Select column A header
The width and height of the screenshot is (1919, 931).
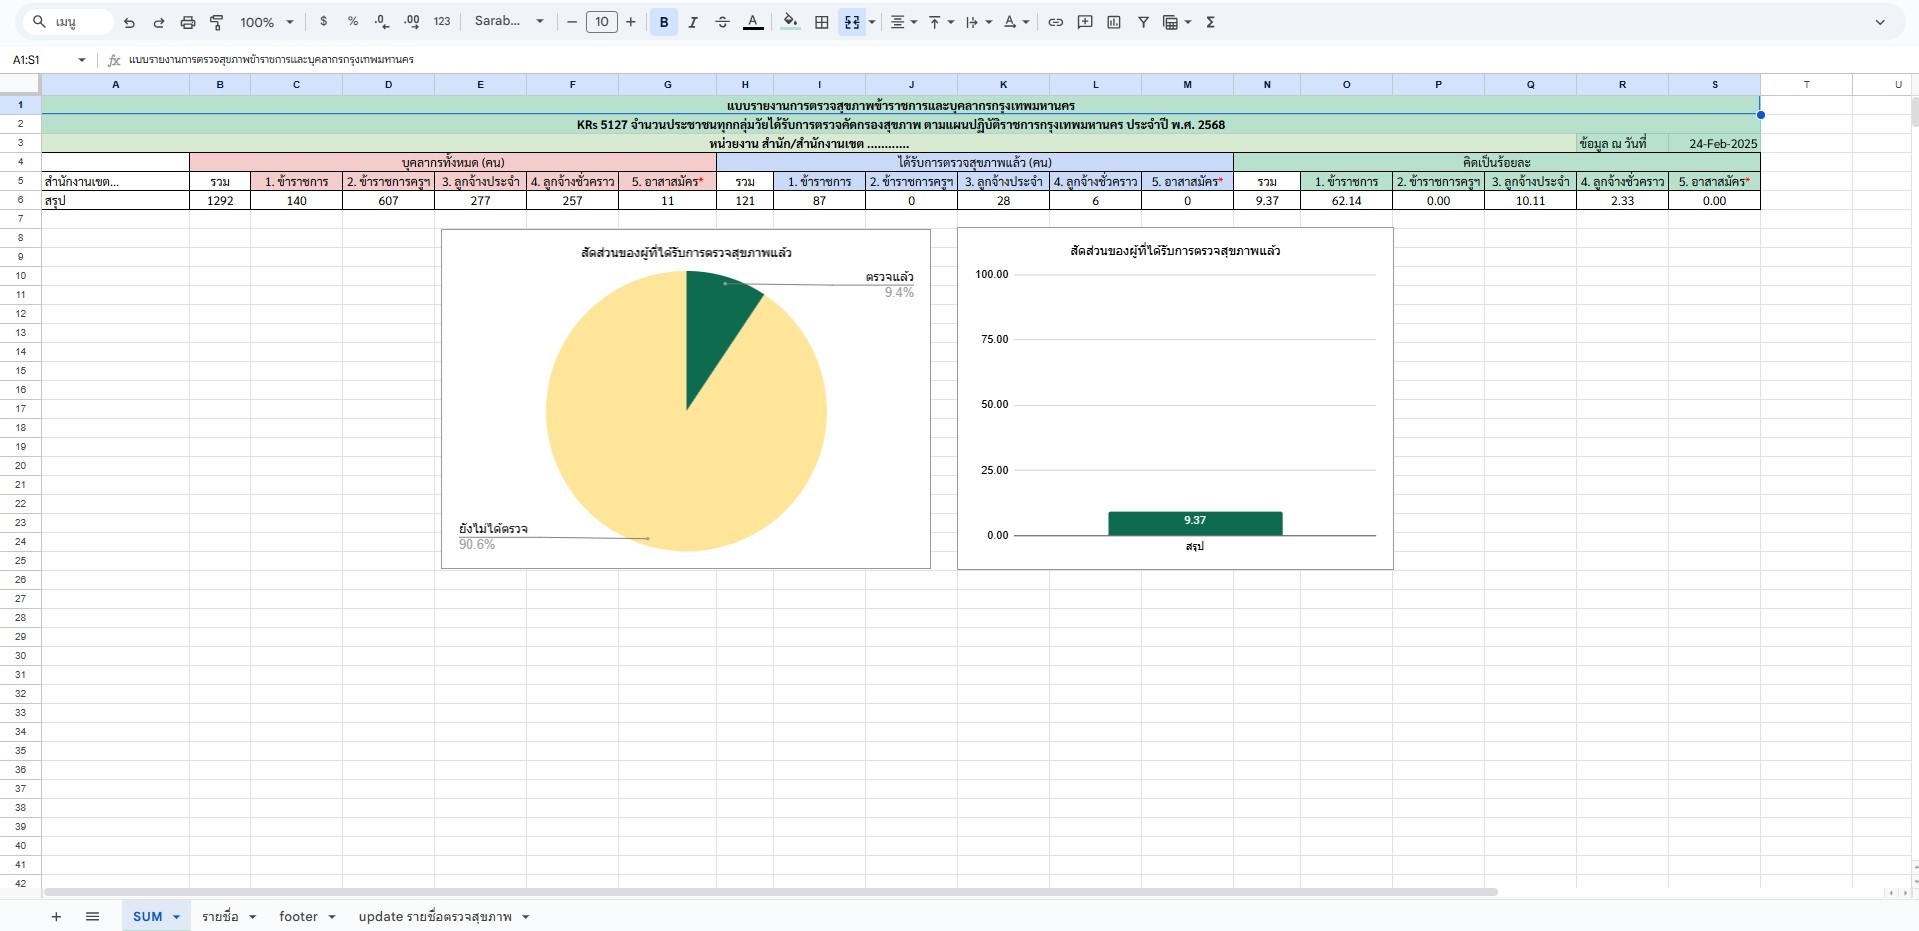pos(115,85)
